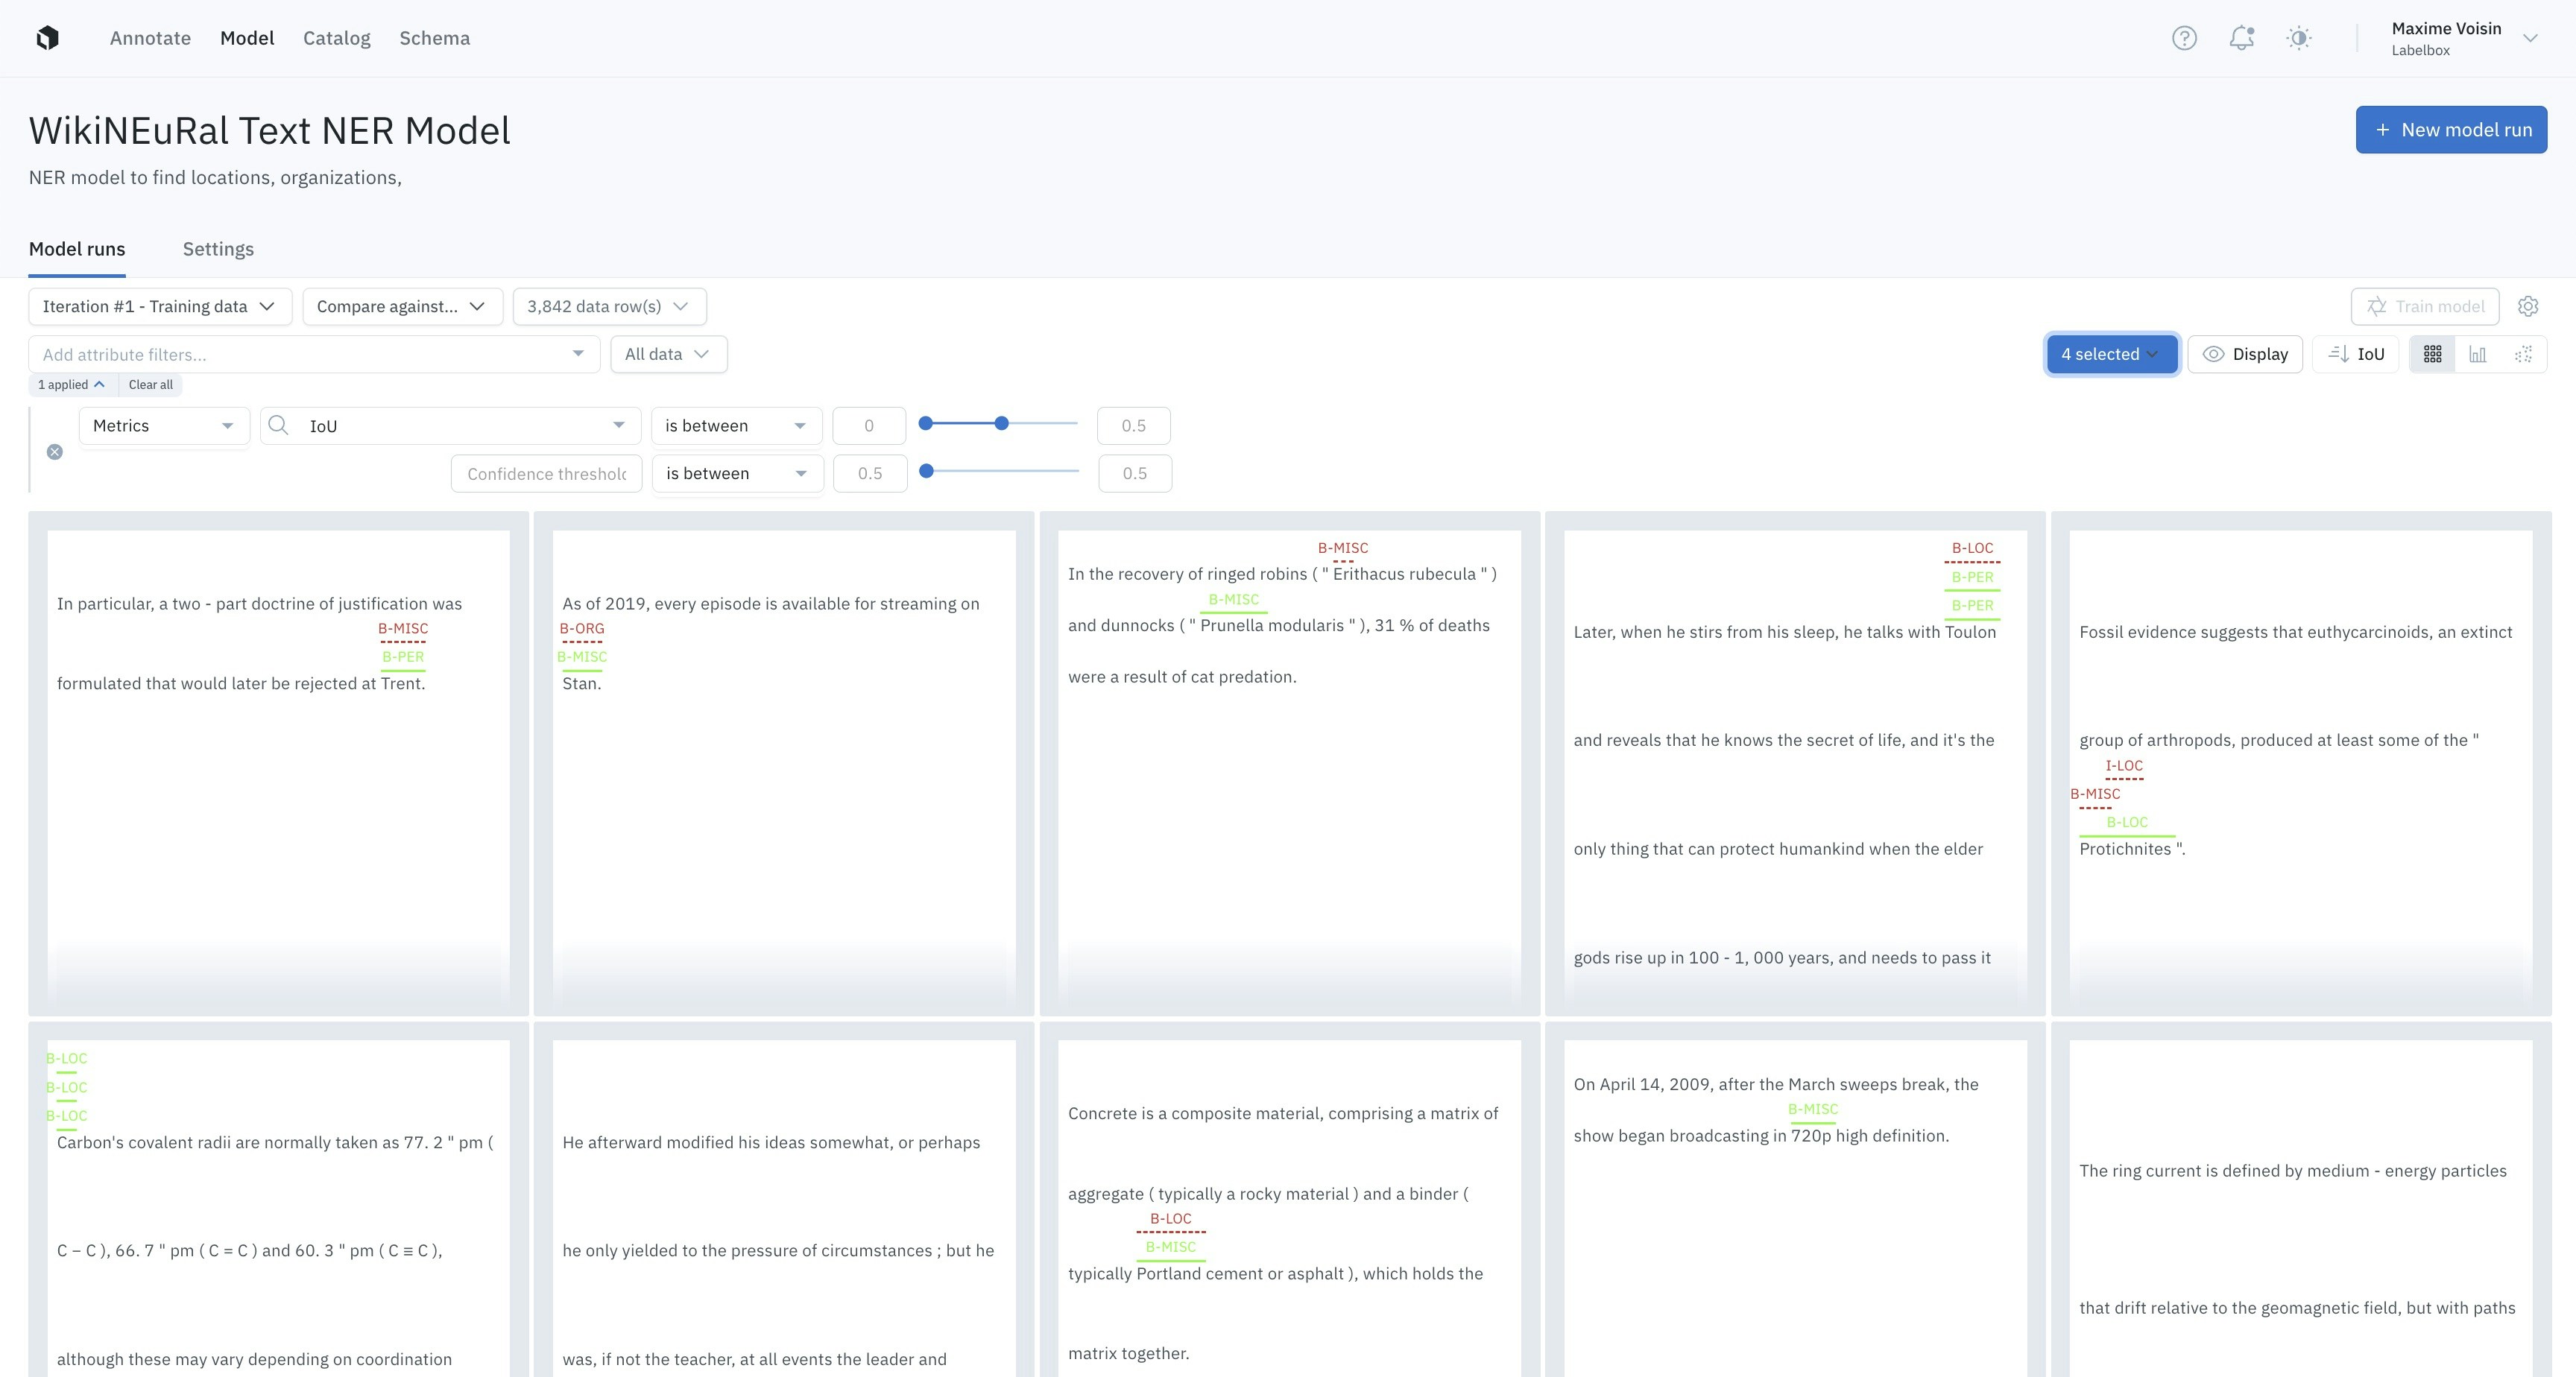Click the Confidence threshold field
This screenshot has height=1377, width=2576.
click(x=547, y=474)
